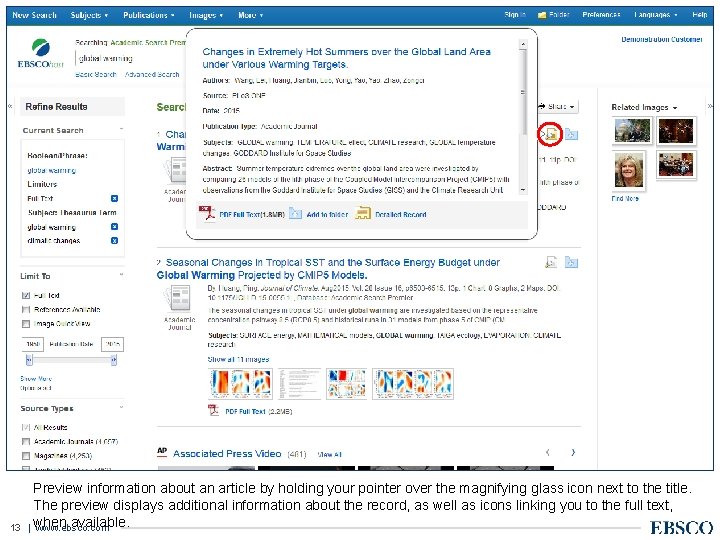Viewport: 720px width, 540px height.
Task: Remove the Full Text limiter with its X icon
Action: point(114,198)
